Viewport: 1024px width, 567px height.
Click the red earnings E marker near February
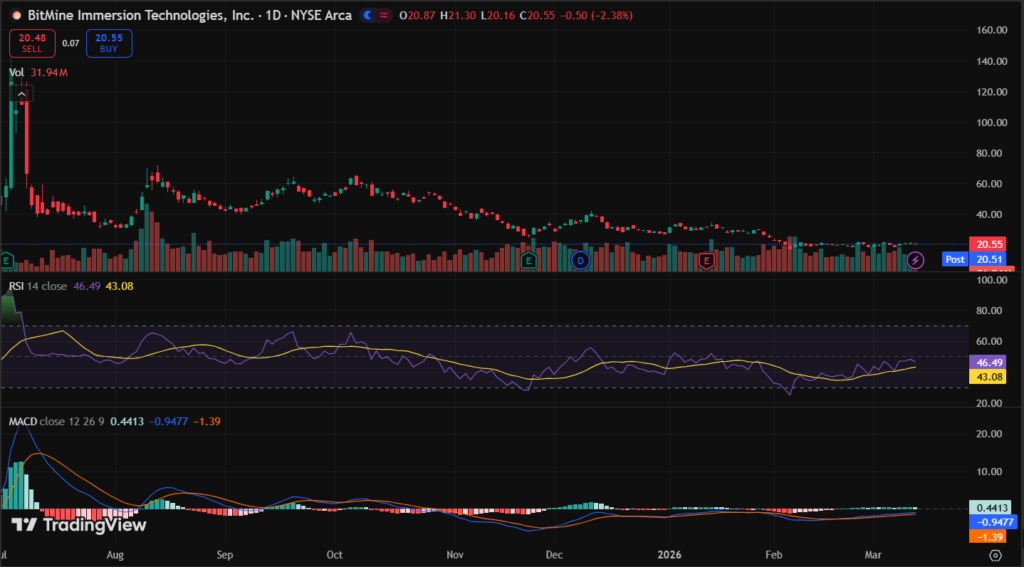pyautogui.click(x=706, y=261)
